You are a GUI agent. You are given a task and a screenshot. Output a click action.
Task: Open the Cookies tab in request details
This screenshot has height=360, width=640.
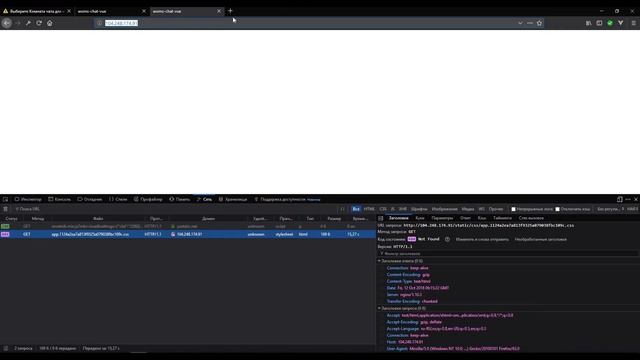pyautogui.click(x=420, y=218)
